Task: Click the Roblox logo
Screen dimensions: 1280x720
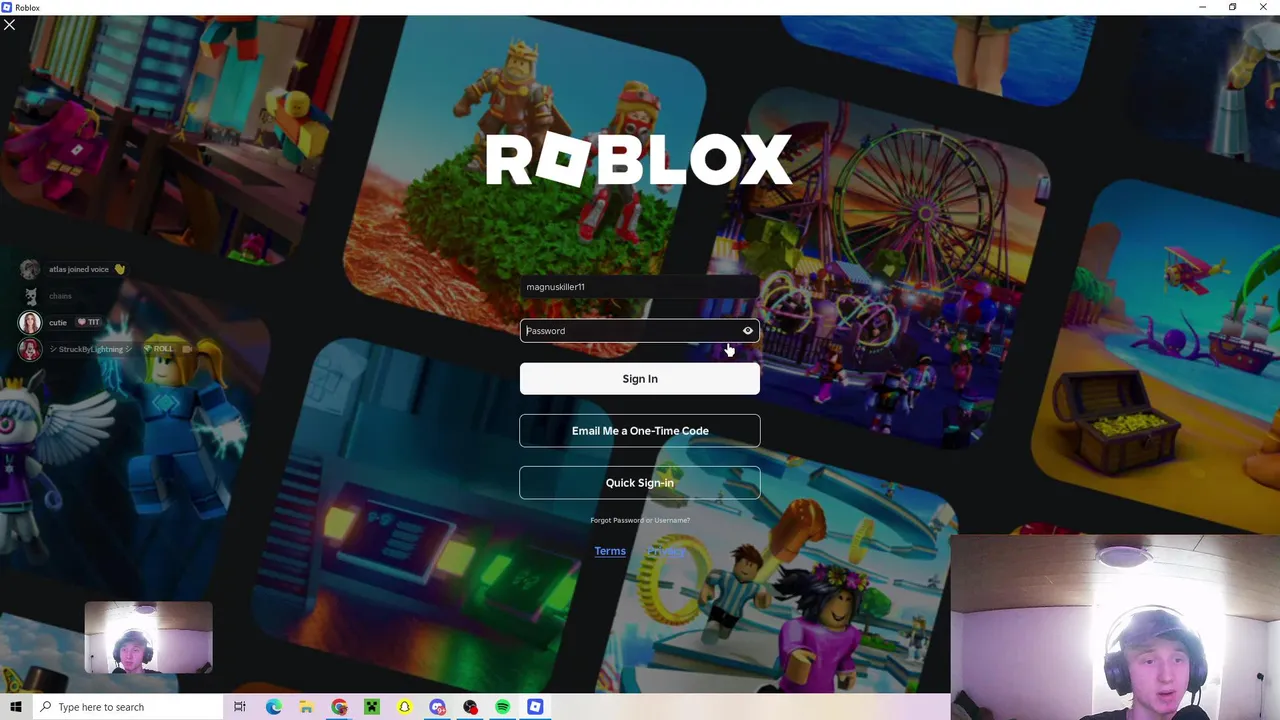Action: click(x=640, y=160)
